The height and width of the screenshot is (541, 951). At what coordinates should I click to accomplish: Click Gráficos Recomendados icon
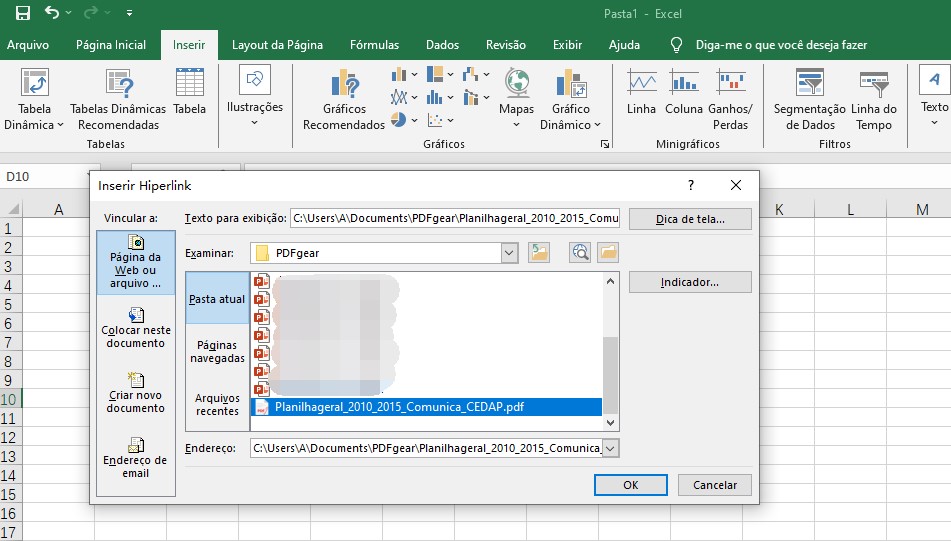click(x=344, y=84)
